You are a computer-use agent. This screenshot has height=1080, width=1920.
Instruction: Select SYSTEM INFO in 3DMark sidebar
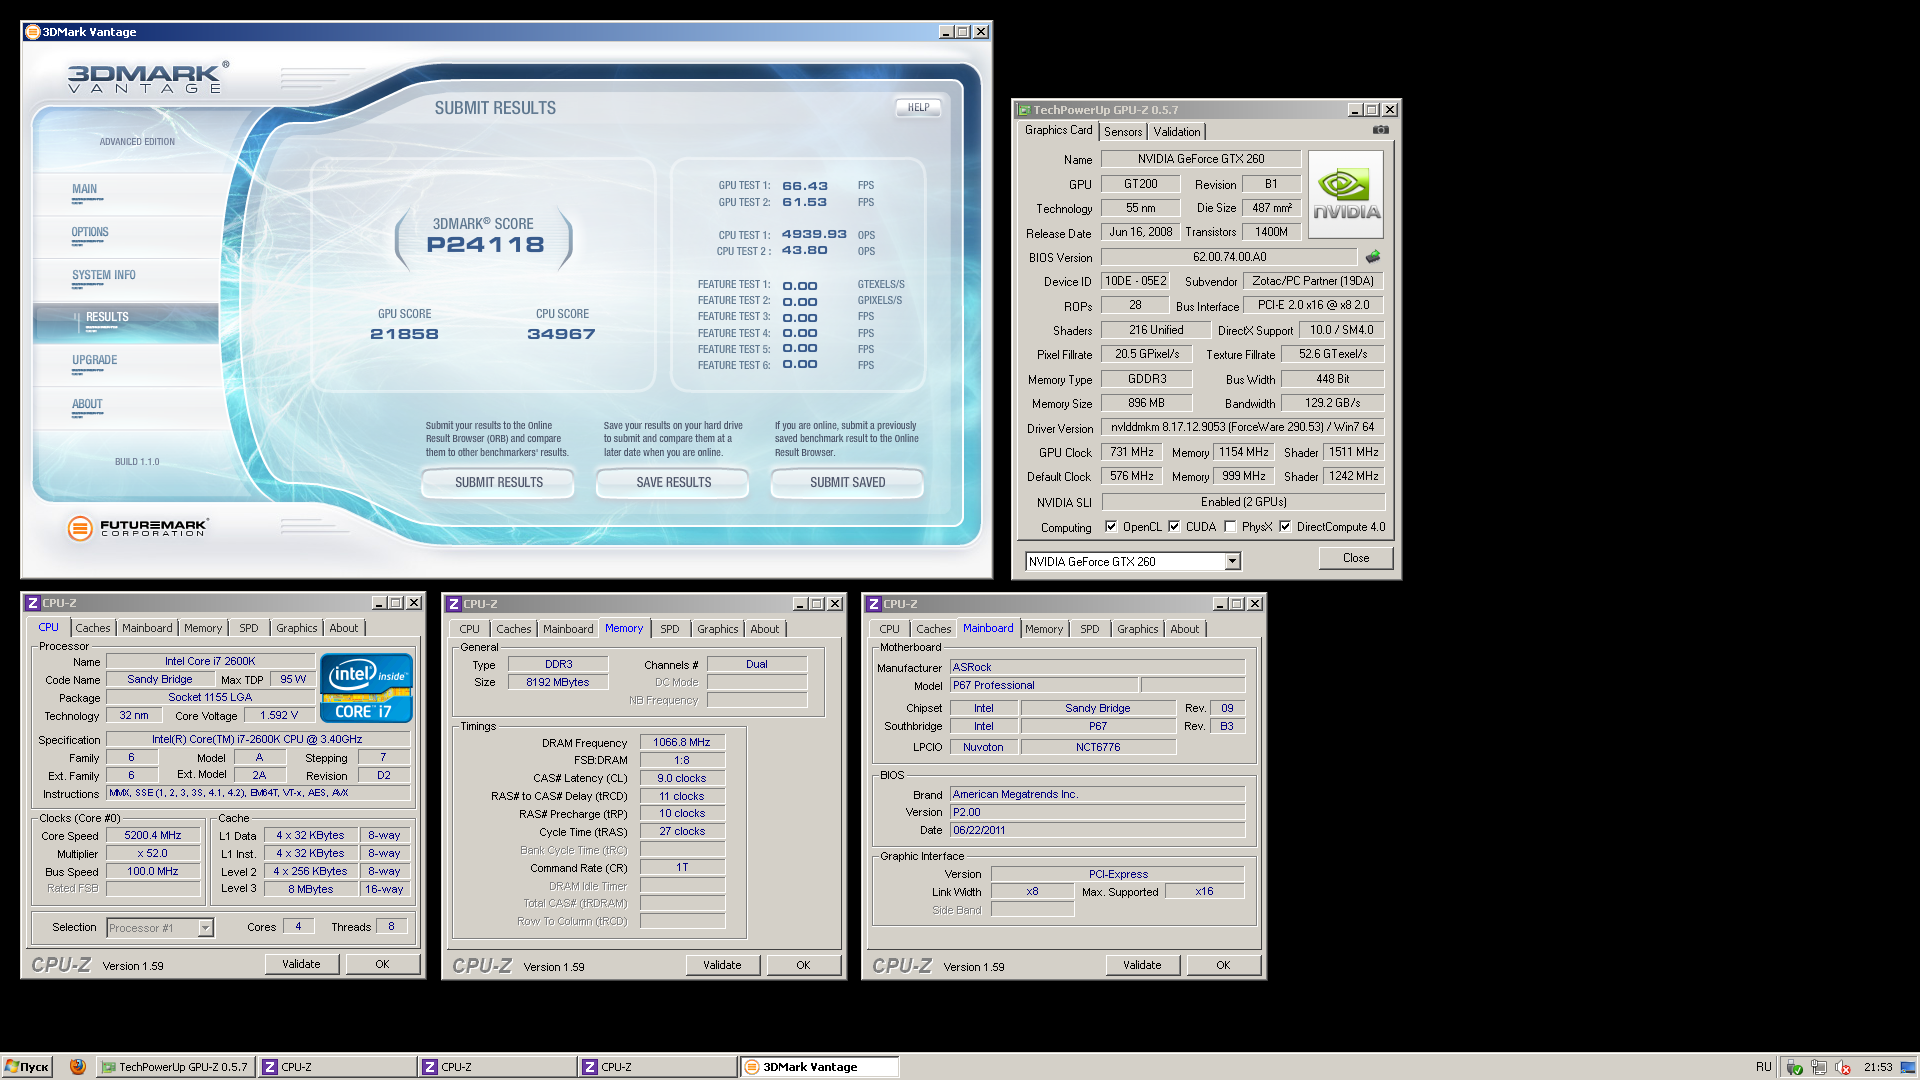click(126, 280)
